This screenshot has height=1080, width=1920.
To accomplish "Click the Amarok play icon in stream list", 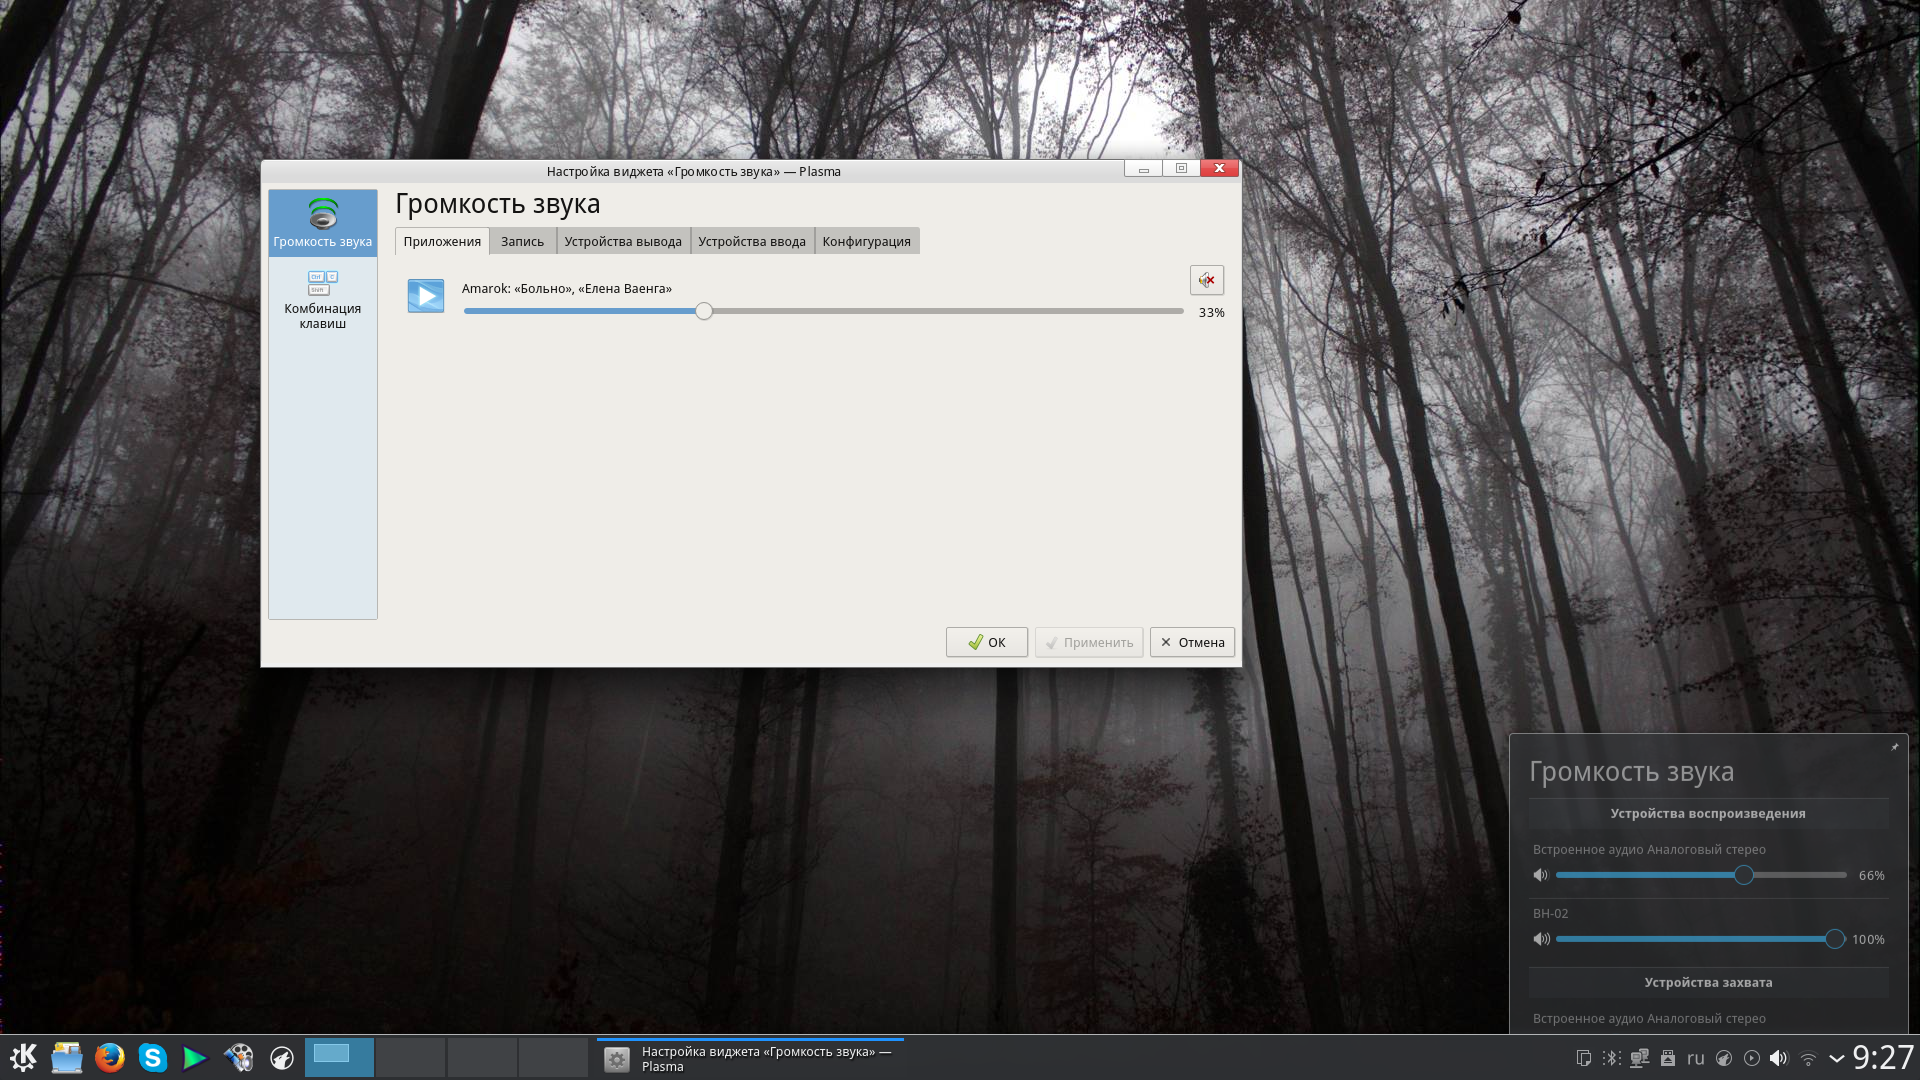I will (426, 296).
